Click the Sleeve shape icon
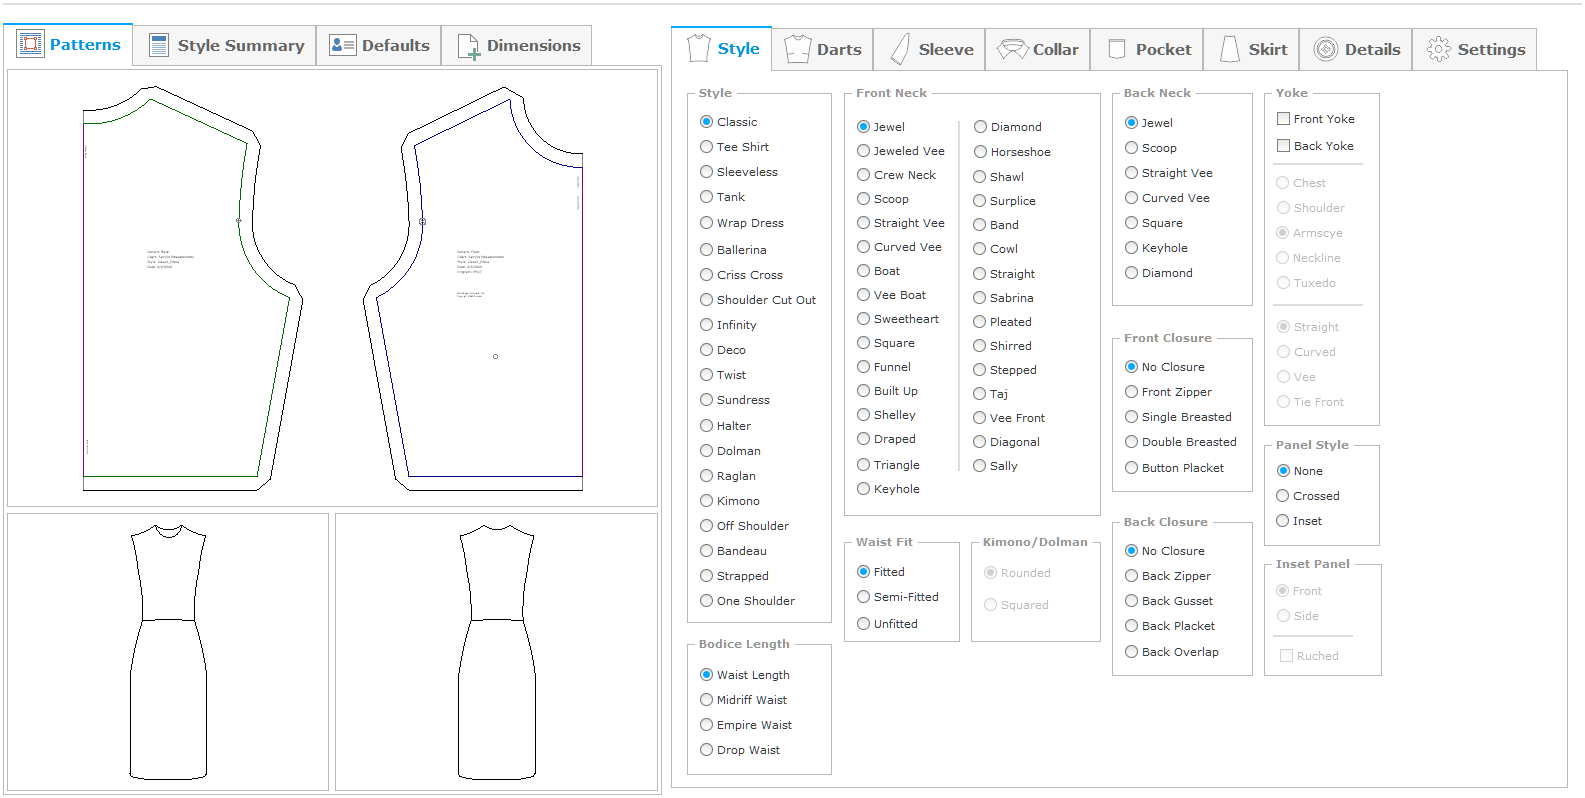 pos(901,49)
